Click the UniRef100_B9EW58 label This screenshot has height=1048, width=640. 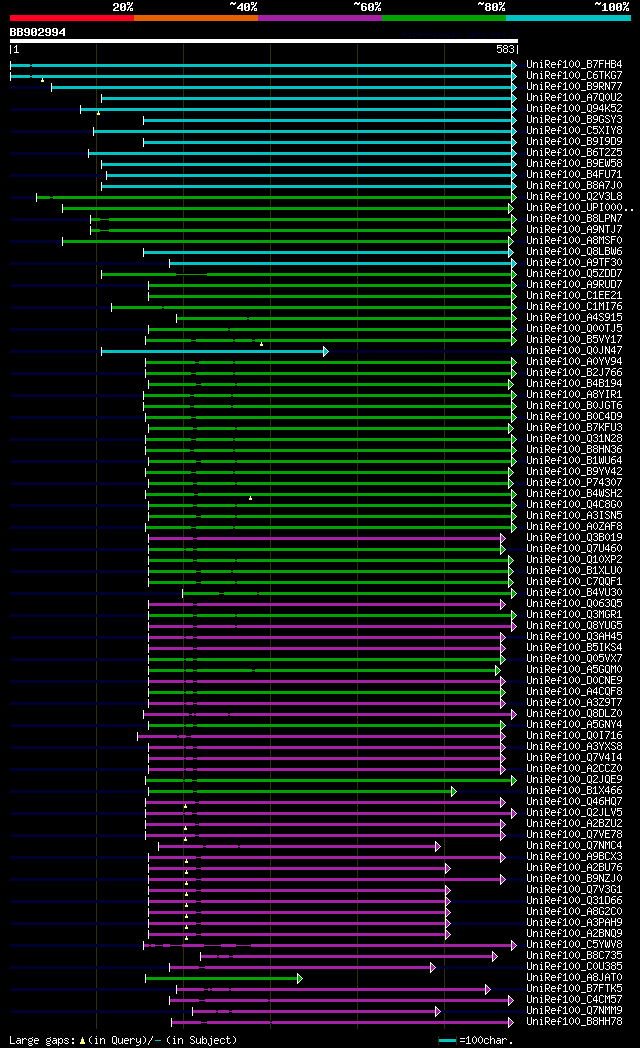574,163
